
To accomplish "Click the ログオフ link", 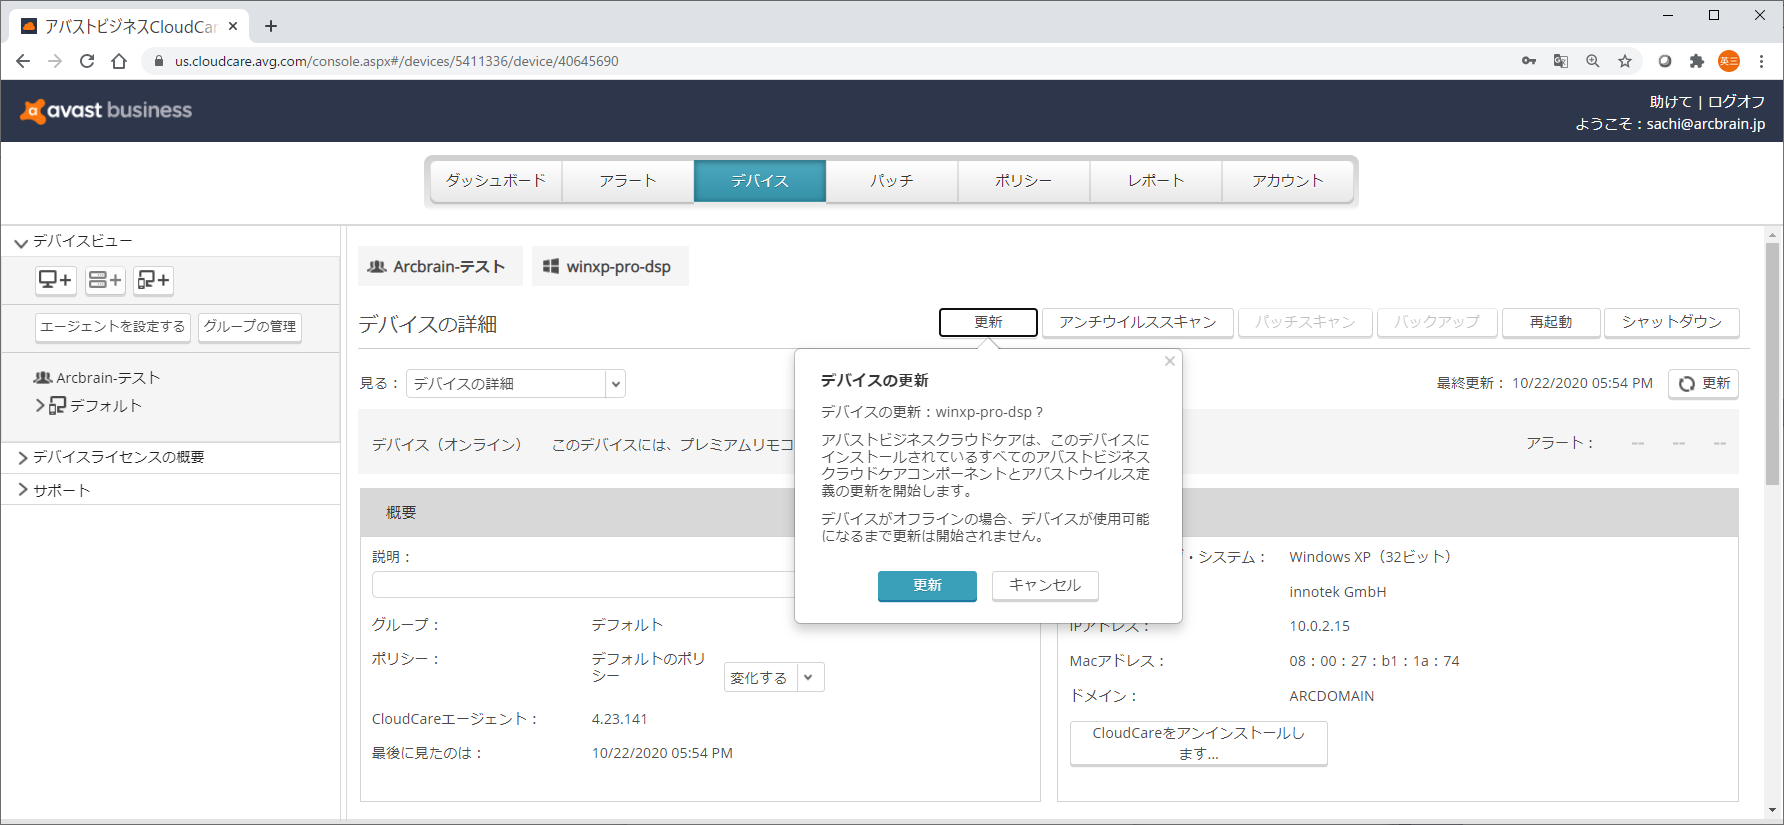I will pos(1736,102).
